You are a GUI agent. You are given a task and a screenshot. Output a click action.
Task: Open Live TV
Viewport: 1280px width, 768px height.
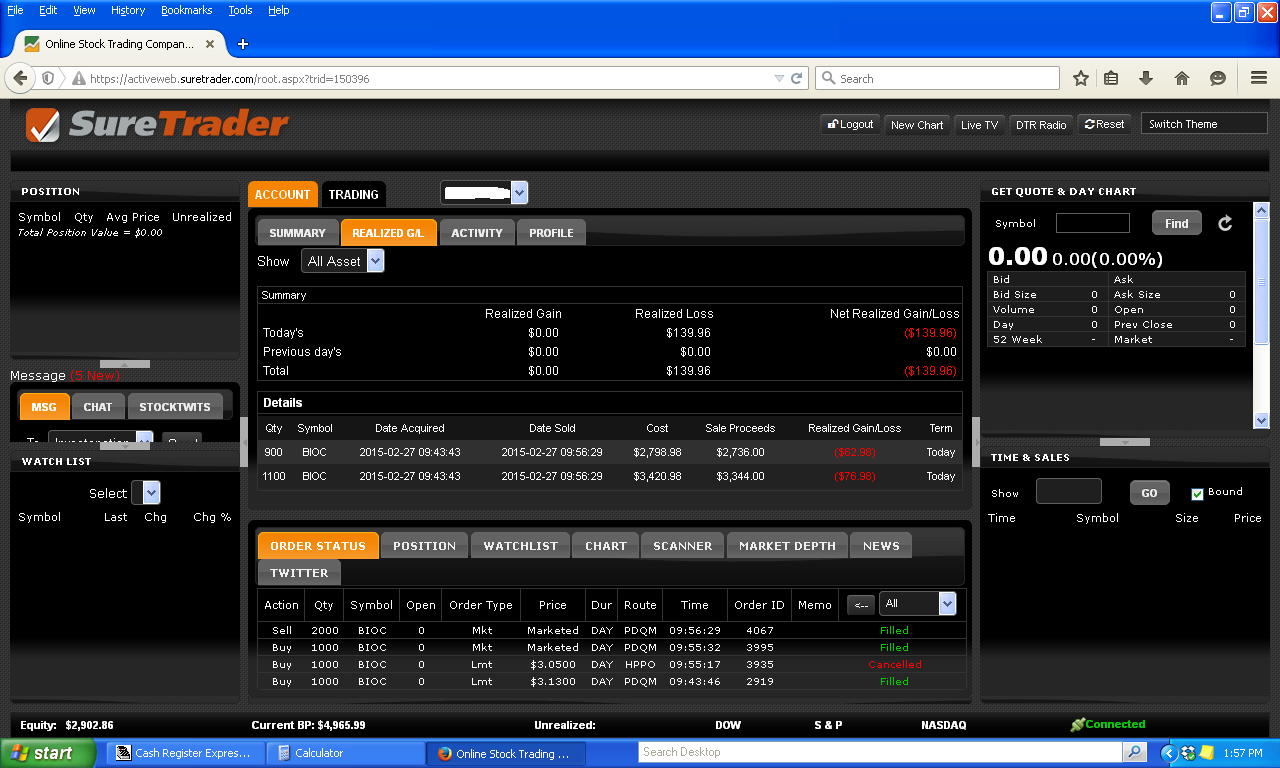[979, 124]
